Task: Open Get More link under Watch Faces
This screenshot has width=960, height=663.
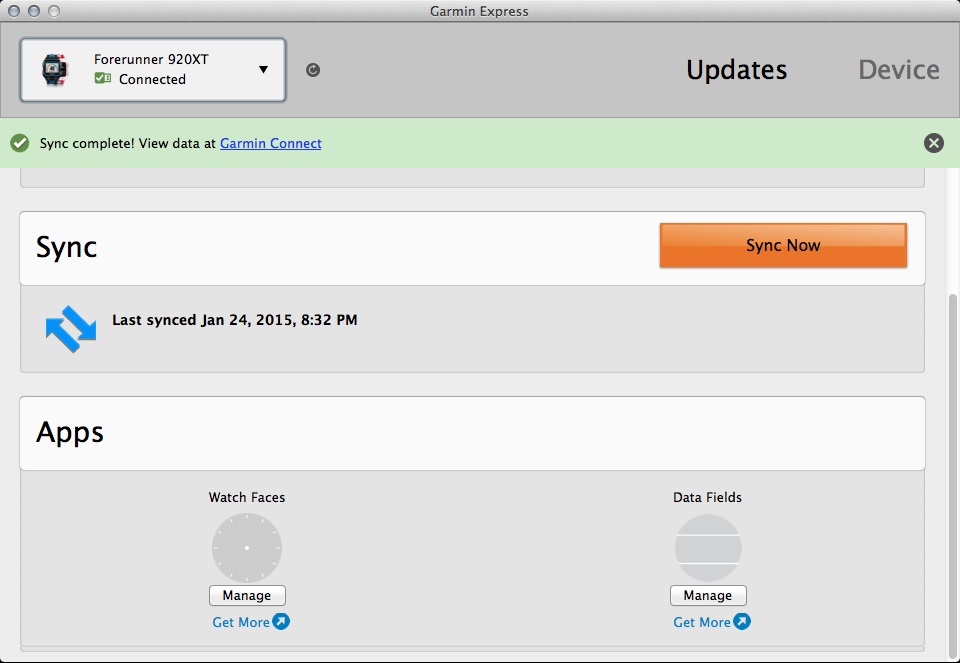Action: 241,622
